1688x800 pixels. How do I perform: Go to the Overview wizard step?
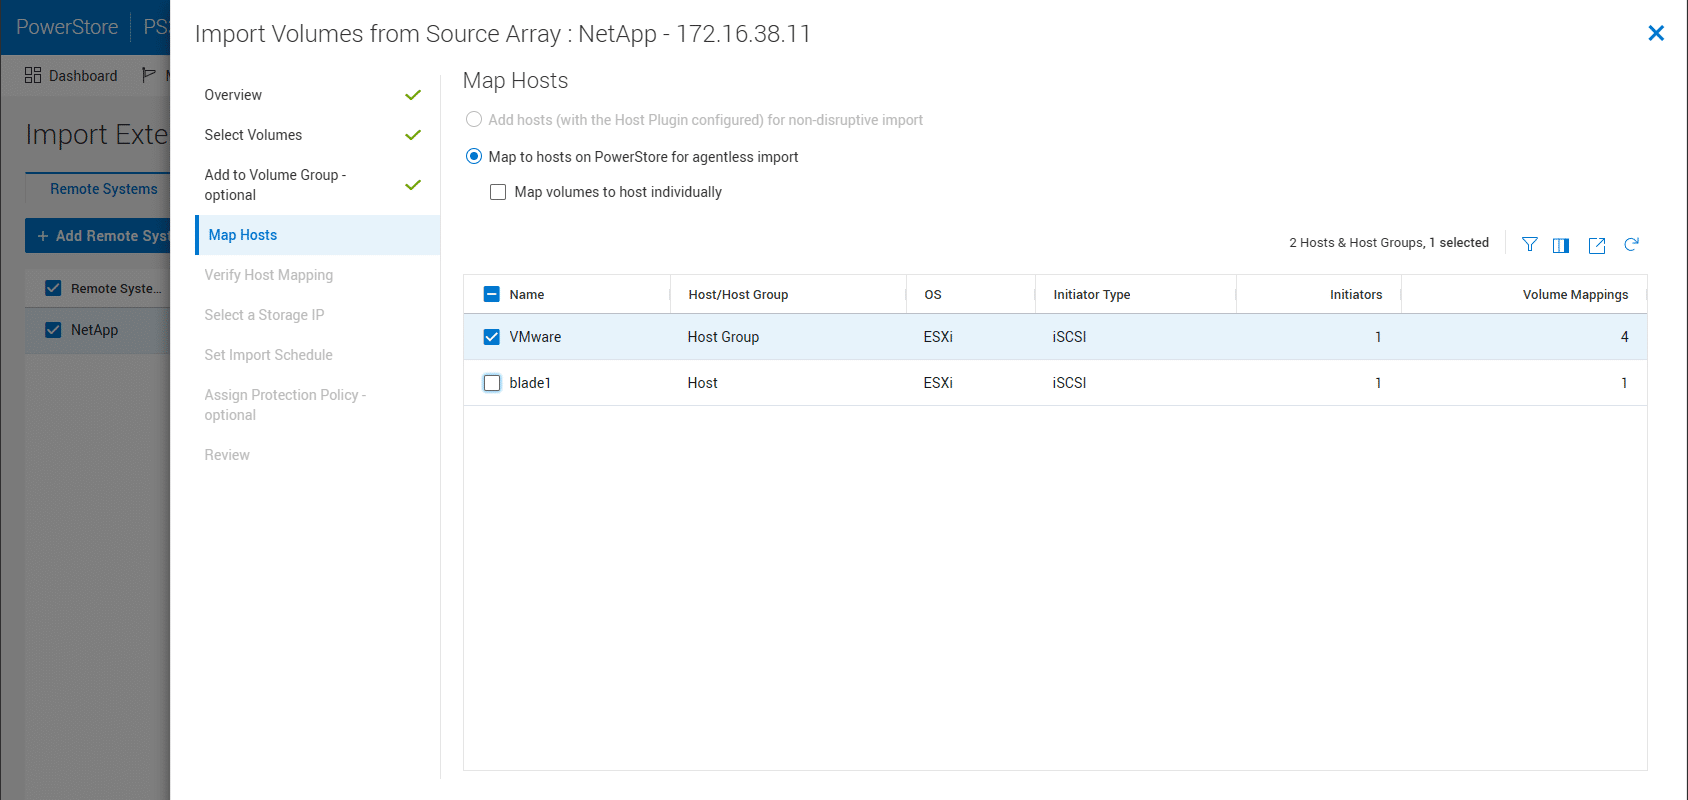point(233,95)
